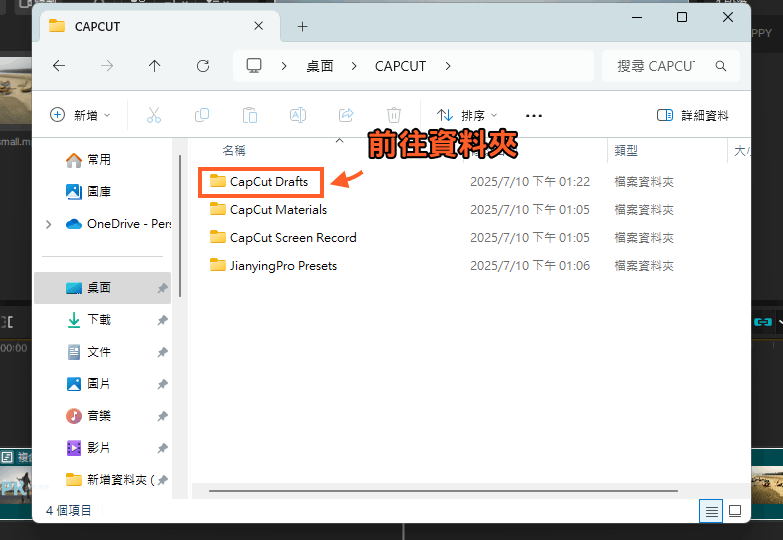Refresh the CAPCUT folder view
Image resolution: width=783 pixels, height=540 pixels.
click(203, 66)
